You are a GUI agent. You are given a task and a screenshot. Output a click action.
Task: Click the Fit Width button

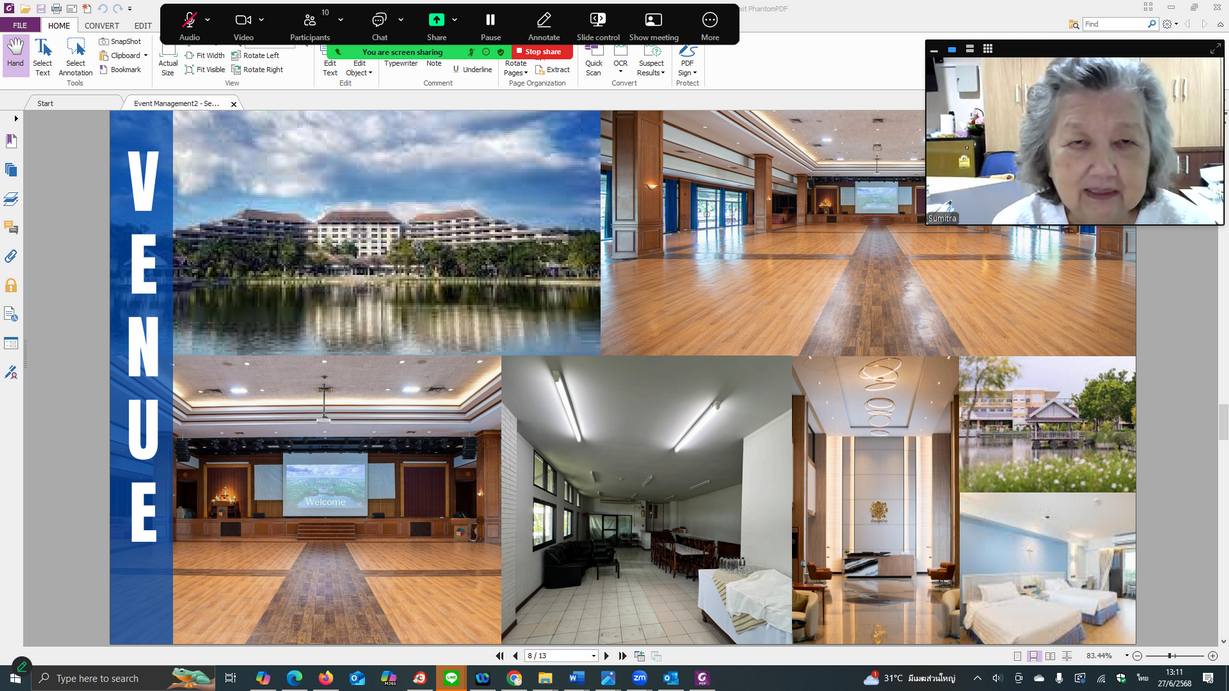point(205,56)
